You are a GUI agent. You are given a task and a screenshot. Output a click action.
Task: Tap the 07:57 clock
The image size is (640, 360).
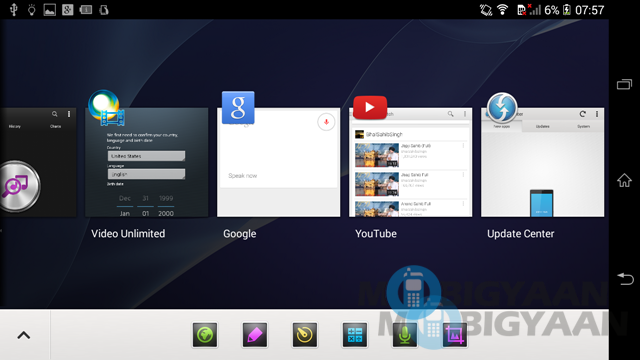(589, 10)
